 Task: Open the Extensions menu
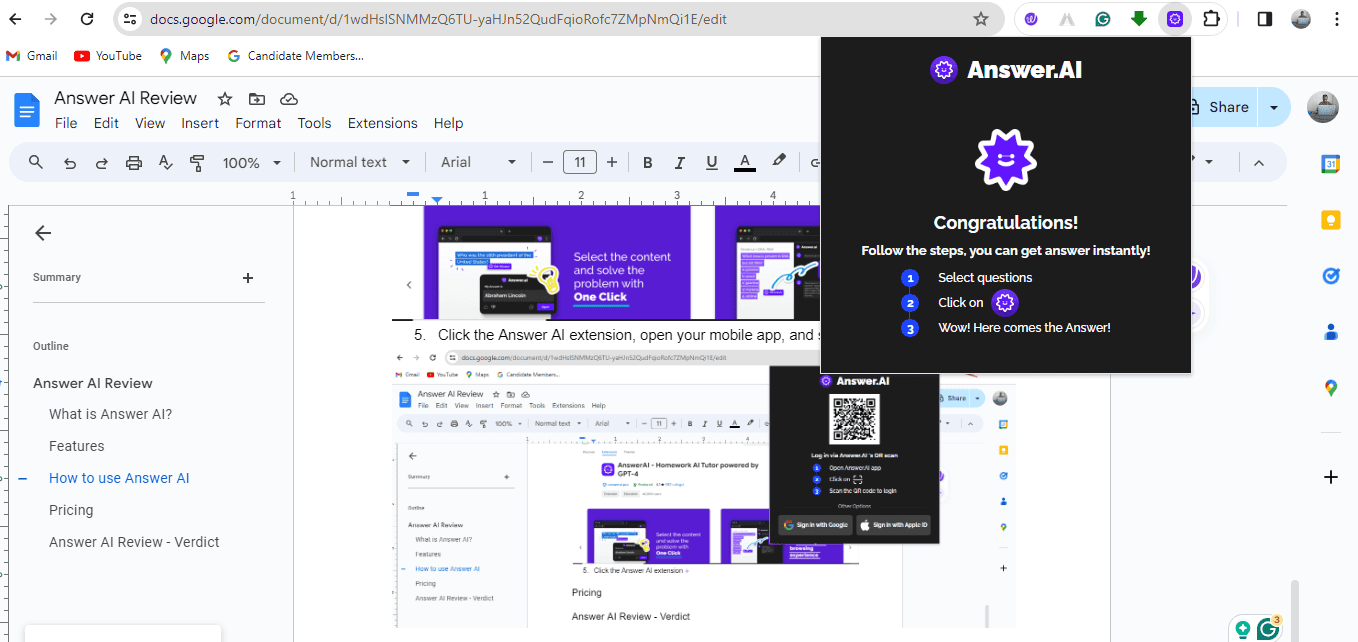(382, 122)
